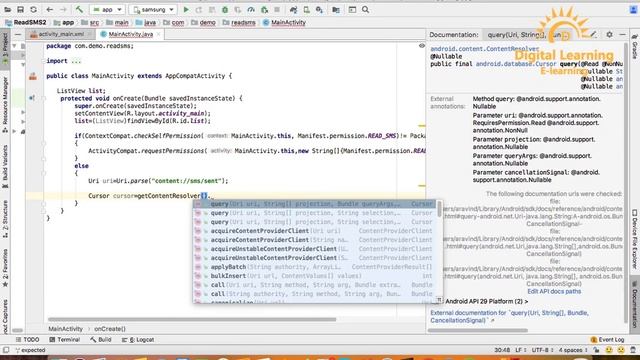Open the UTF-8 encoding selector

tap(542, 350)
